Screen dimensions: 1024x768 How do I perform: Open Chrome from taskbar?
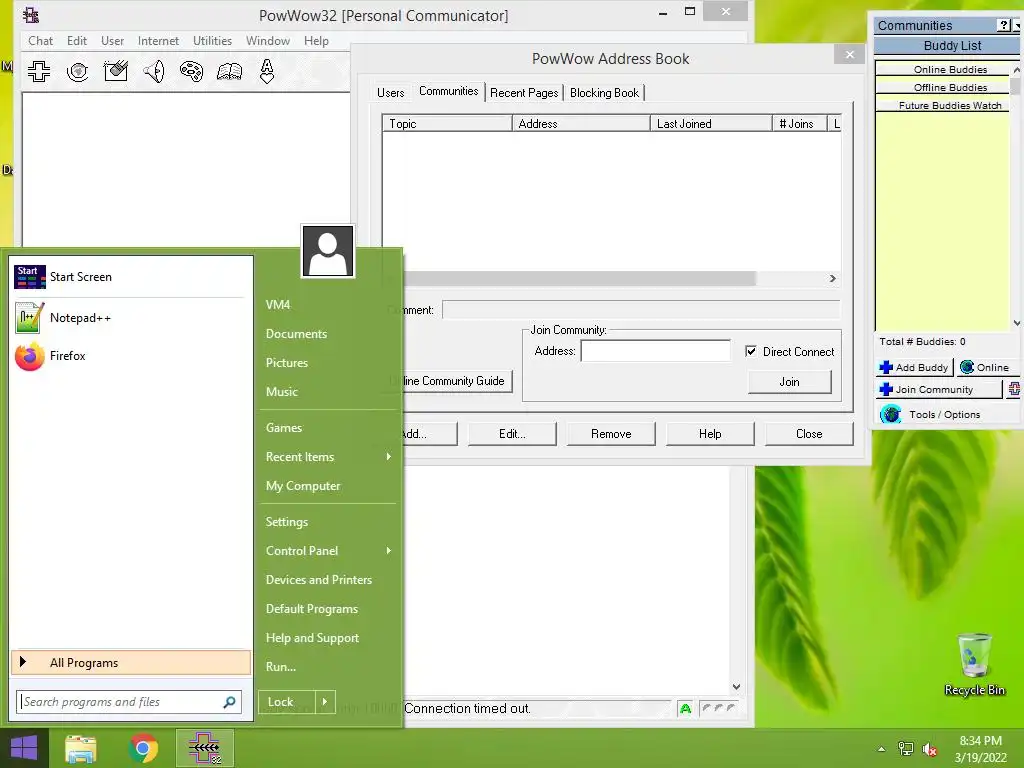(x=143, y=748)
